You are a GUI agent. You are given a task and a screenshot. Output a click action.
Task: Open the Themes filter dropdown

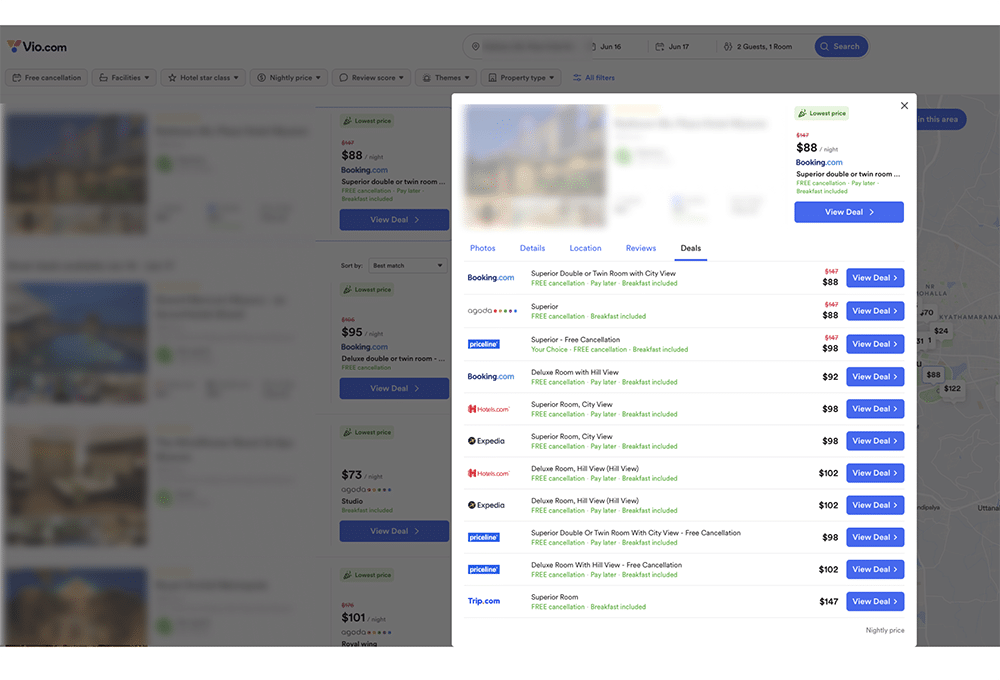445,78
